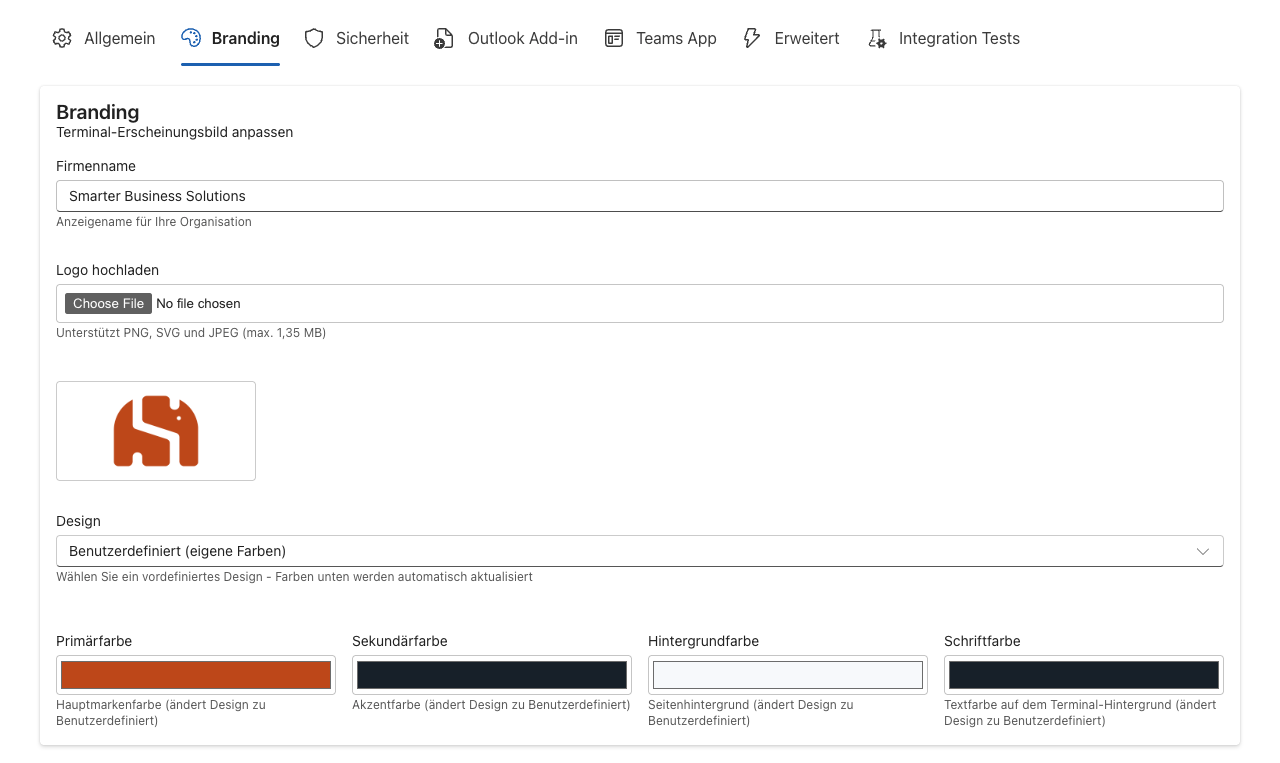Click the "Unterstützt PNG, SVG und JPEG" hint

(191, 333)
